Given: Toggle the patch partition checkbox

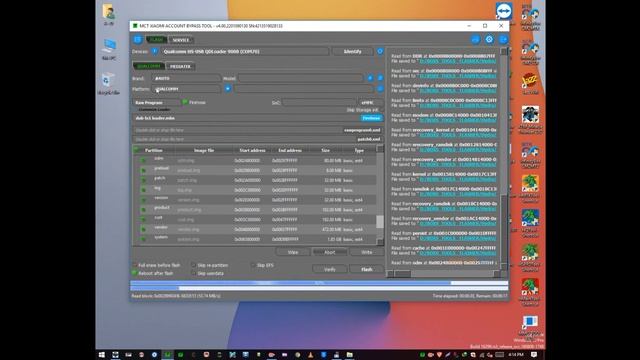Looking at the screenshot, I should [143, 180].
